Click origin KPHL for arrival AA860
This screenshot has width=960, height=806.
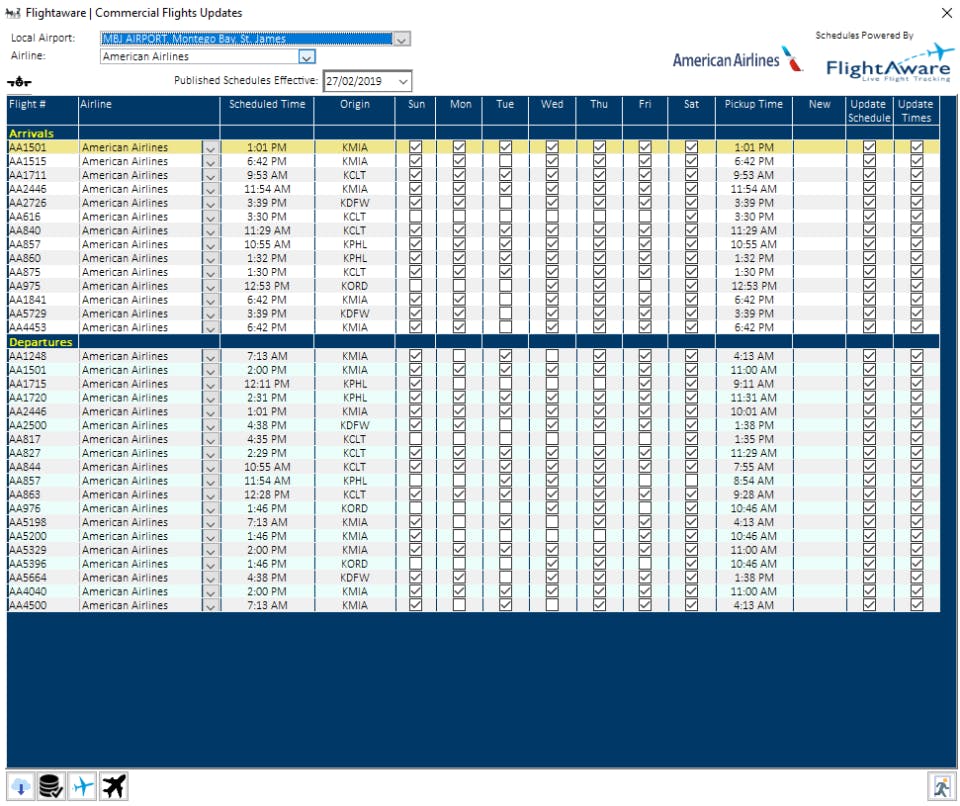point(355,258)
